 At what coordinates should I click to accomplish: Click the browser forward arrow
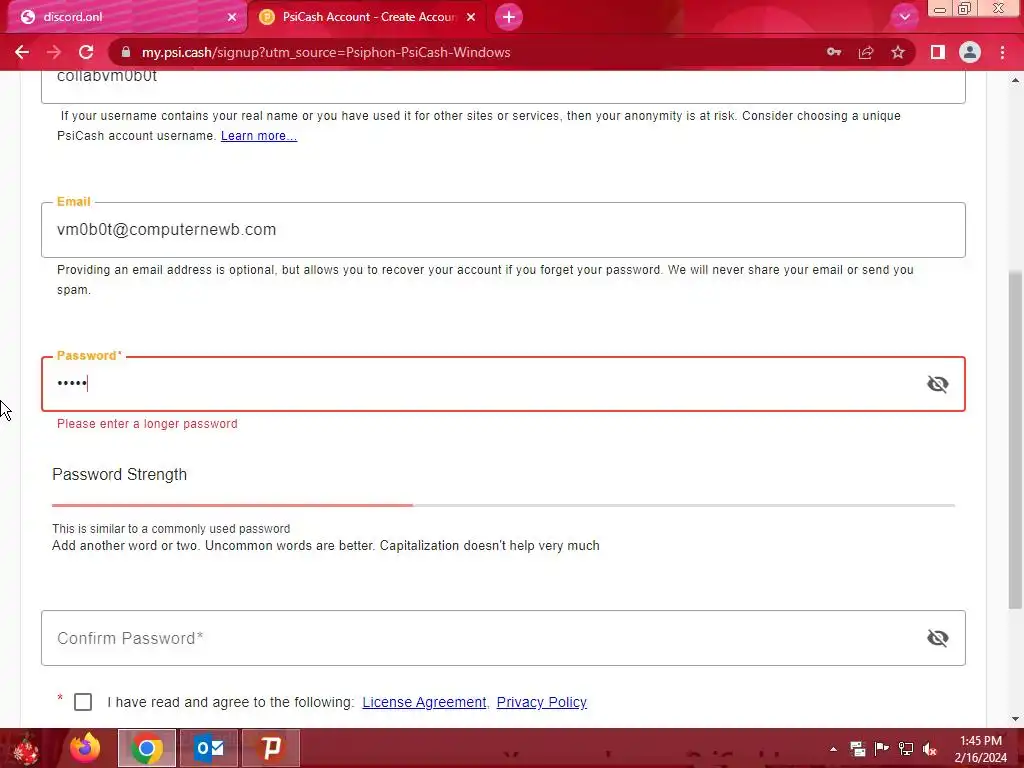pos(54,52)
